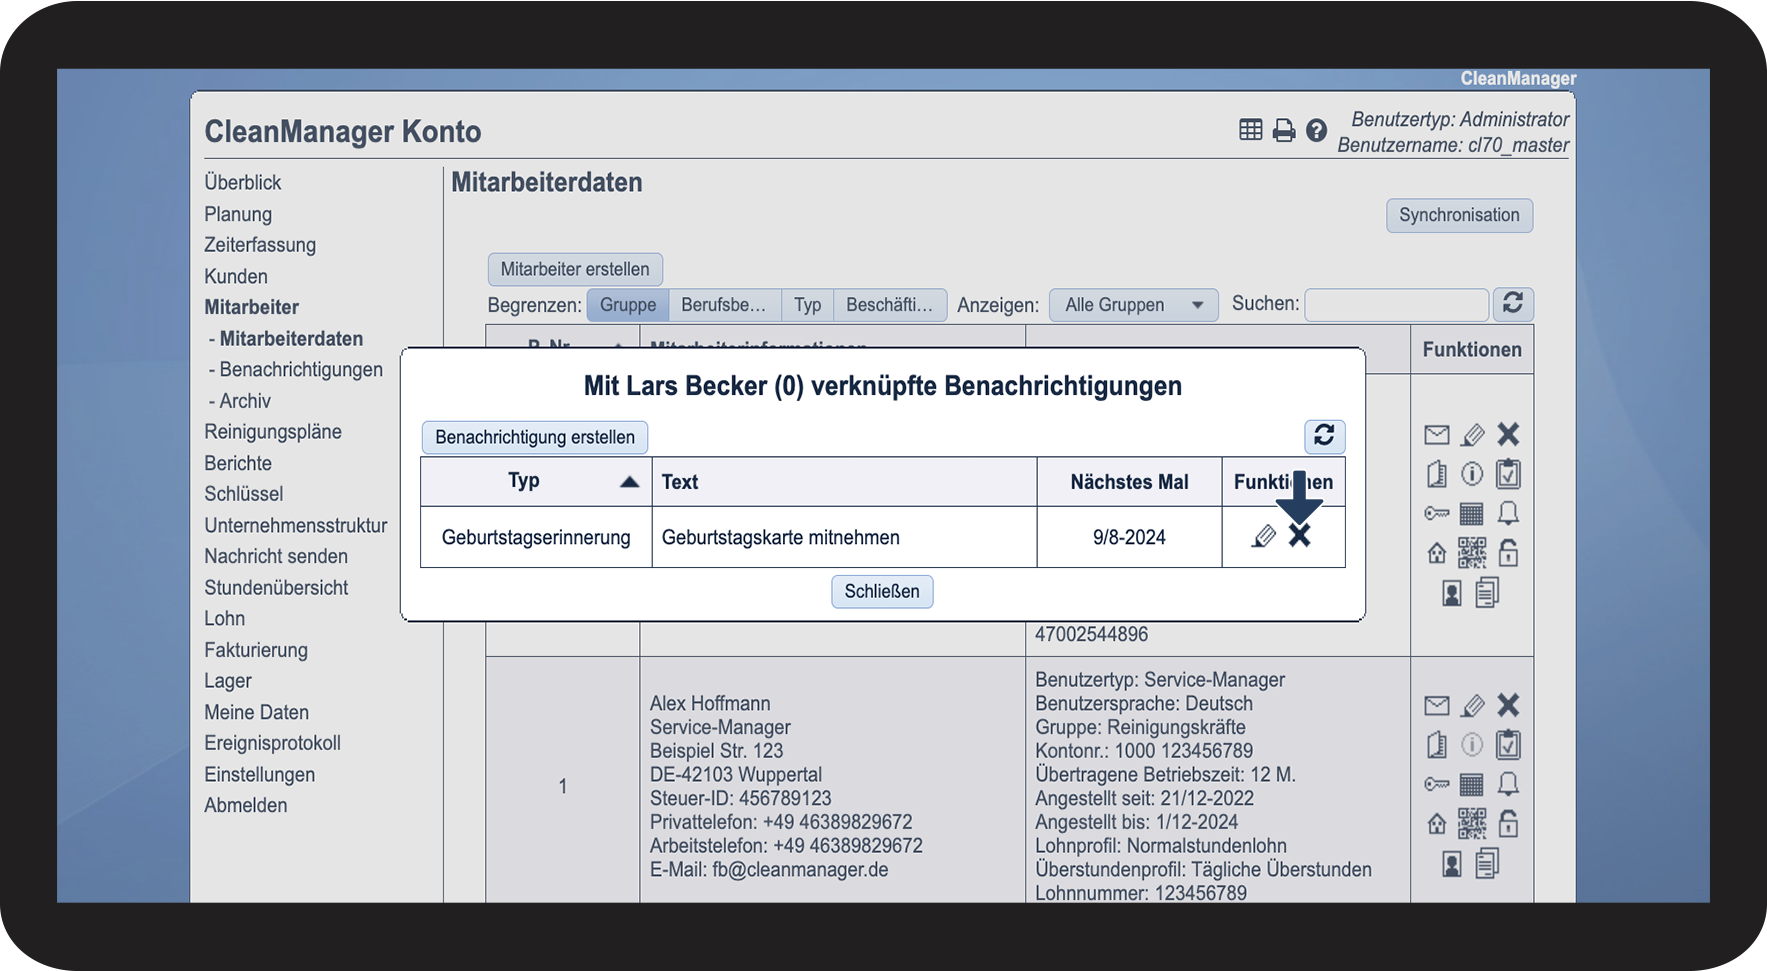The height and width of the screenshot is (971, 1767).
Task: Open Planung in the sidebar
Action: click(x=238, y=214)
